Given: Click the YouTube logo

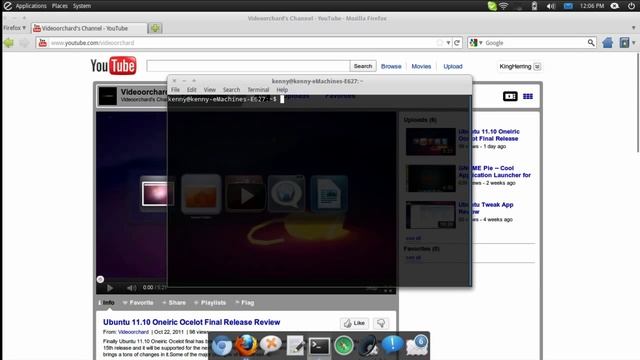Looking at the screenshot, I should (113, 66).
